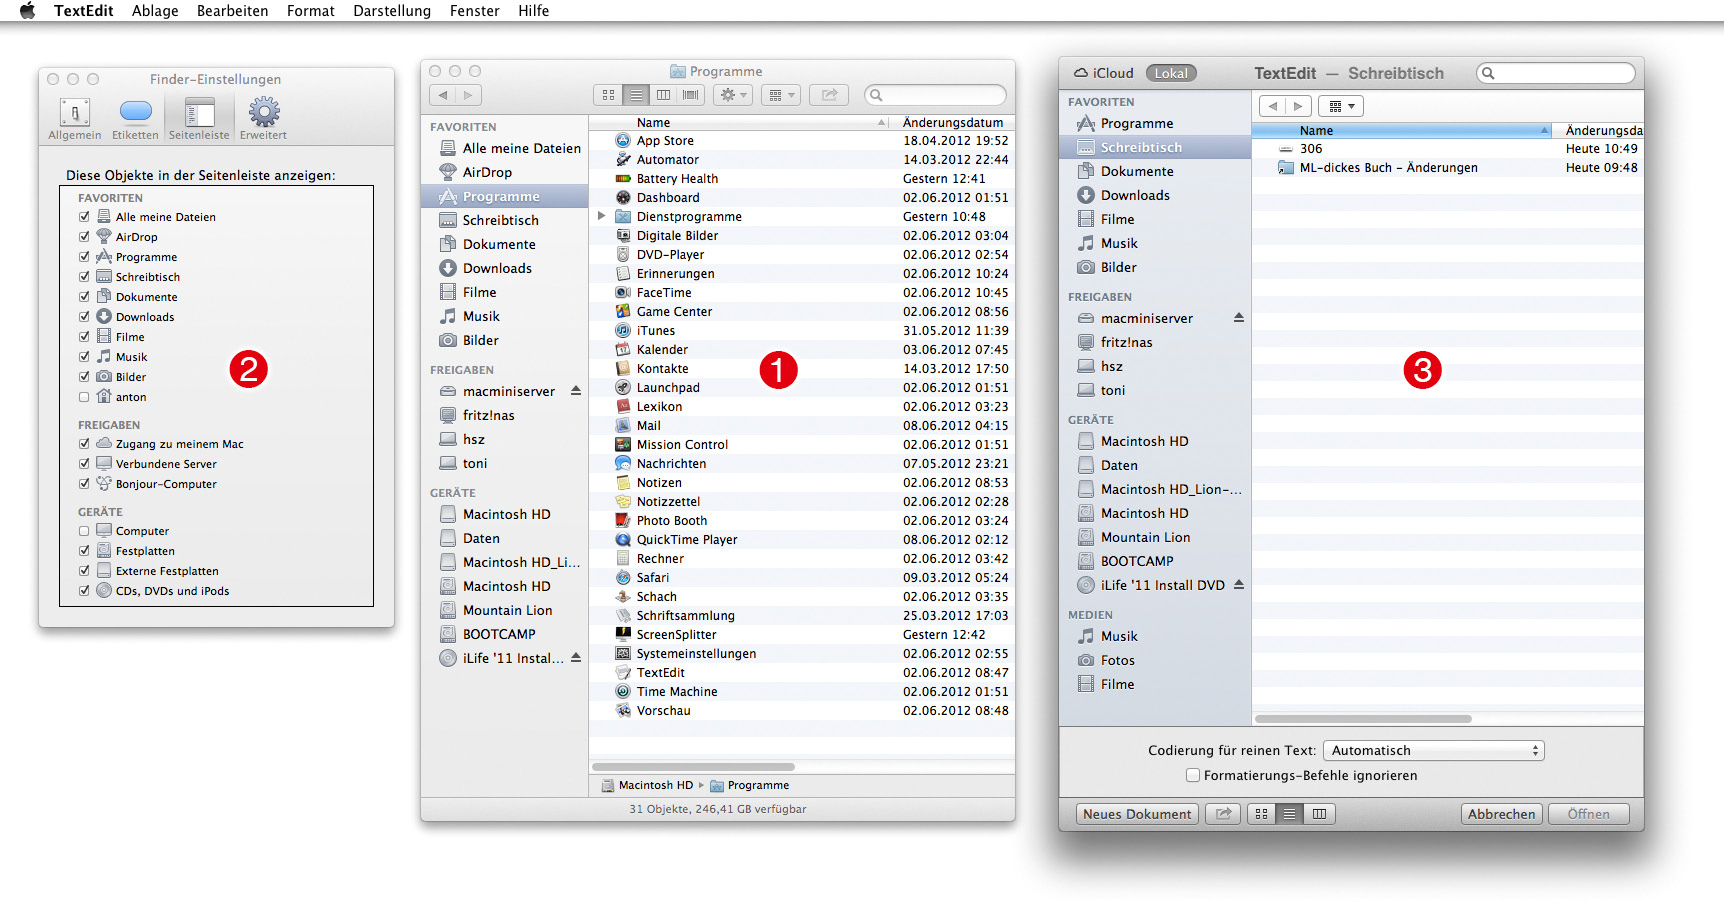1724x908 pixels.
Task: Switch the open dialog to icon view
Action: click(x=1261, y=814)
